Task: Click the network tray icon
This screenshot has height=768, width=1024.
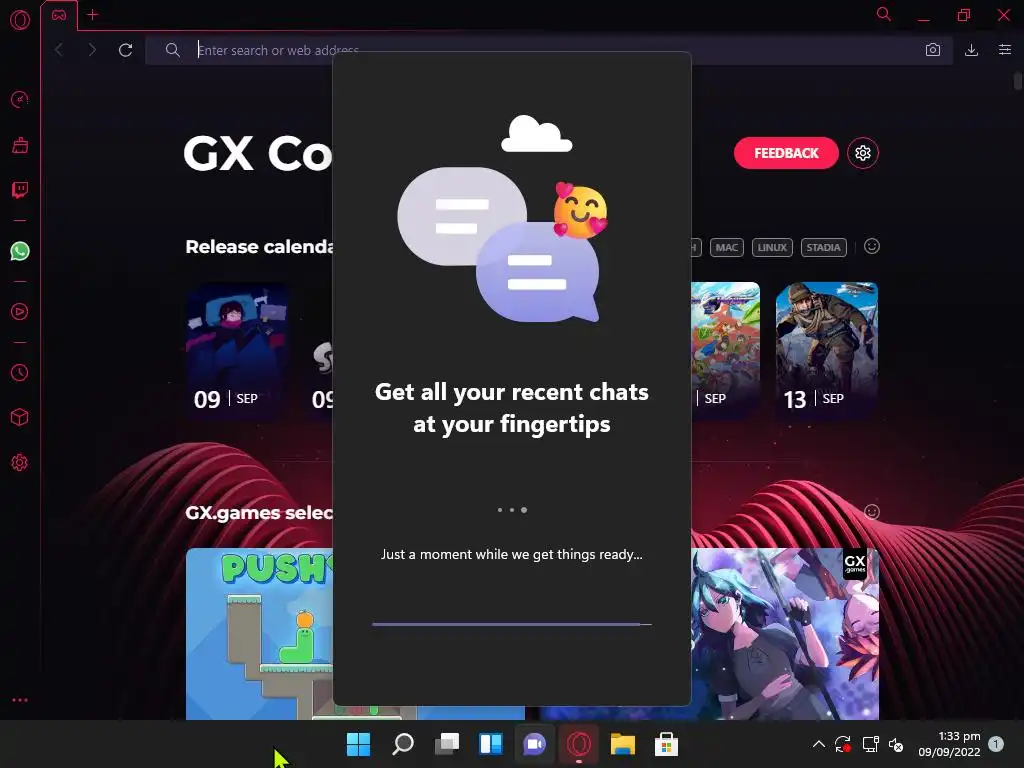Action: (871, 744)
